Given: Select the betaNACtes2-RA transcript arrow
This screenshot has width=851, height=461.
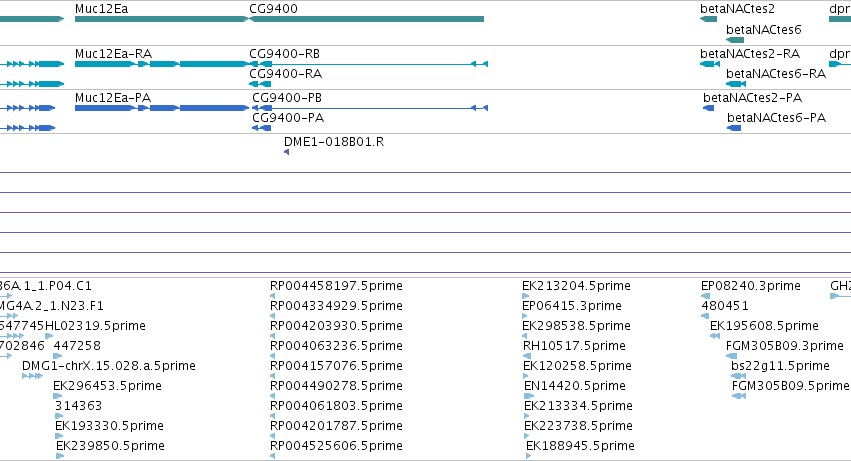Looking at the screenshot, I should point(710,64).
